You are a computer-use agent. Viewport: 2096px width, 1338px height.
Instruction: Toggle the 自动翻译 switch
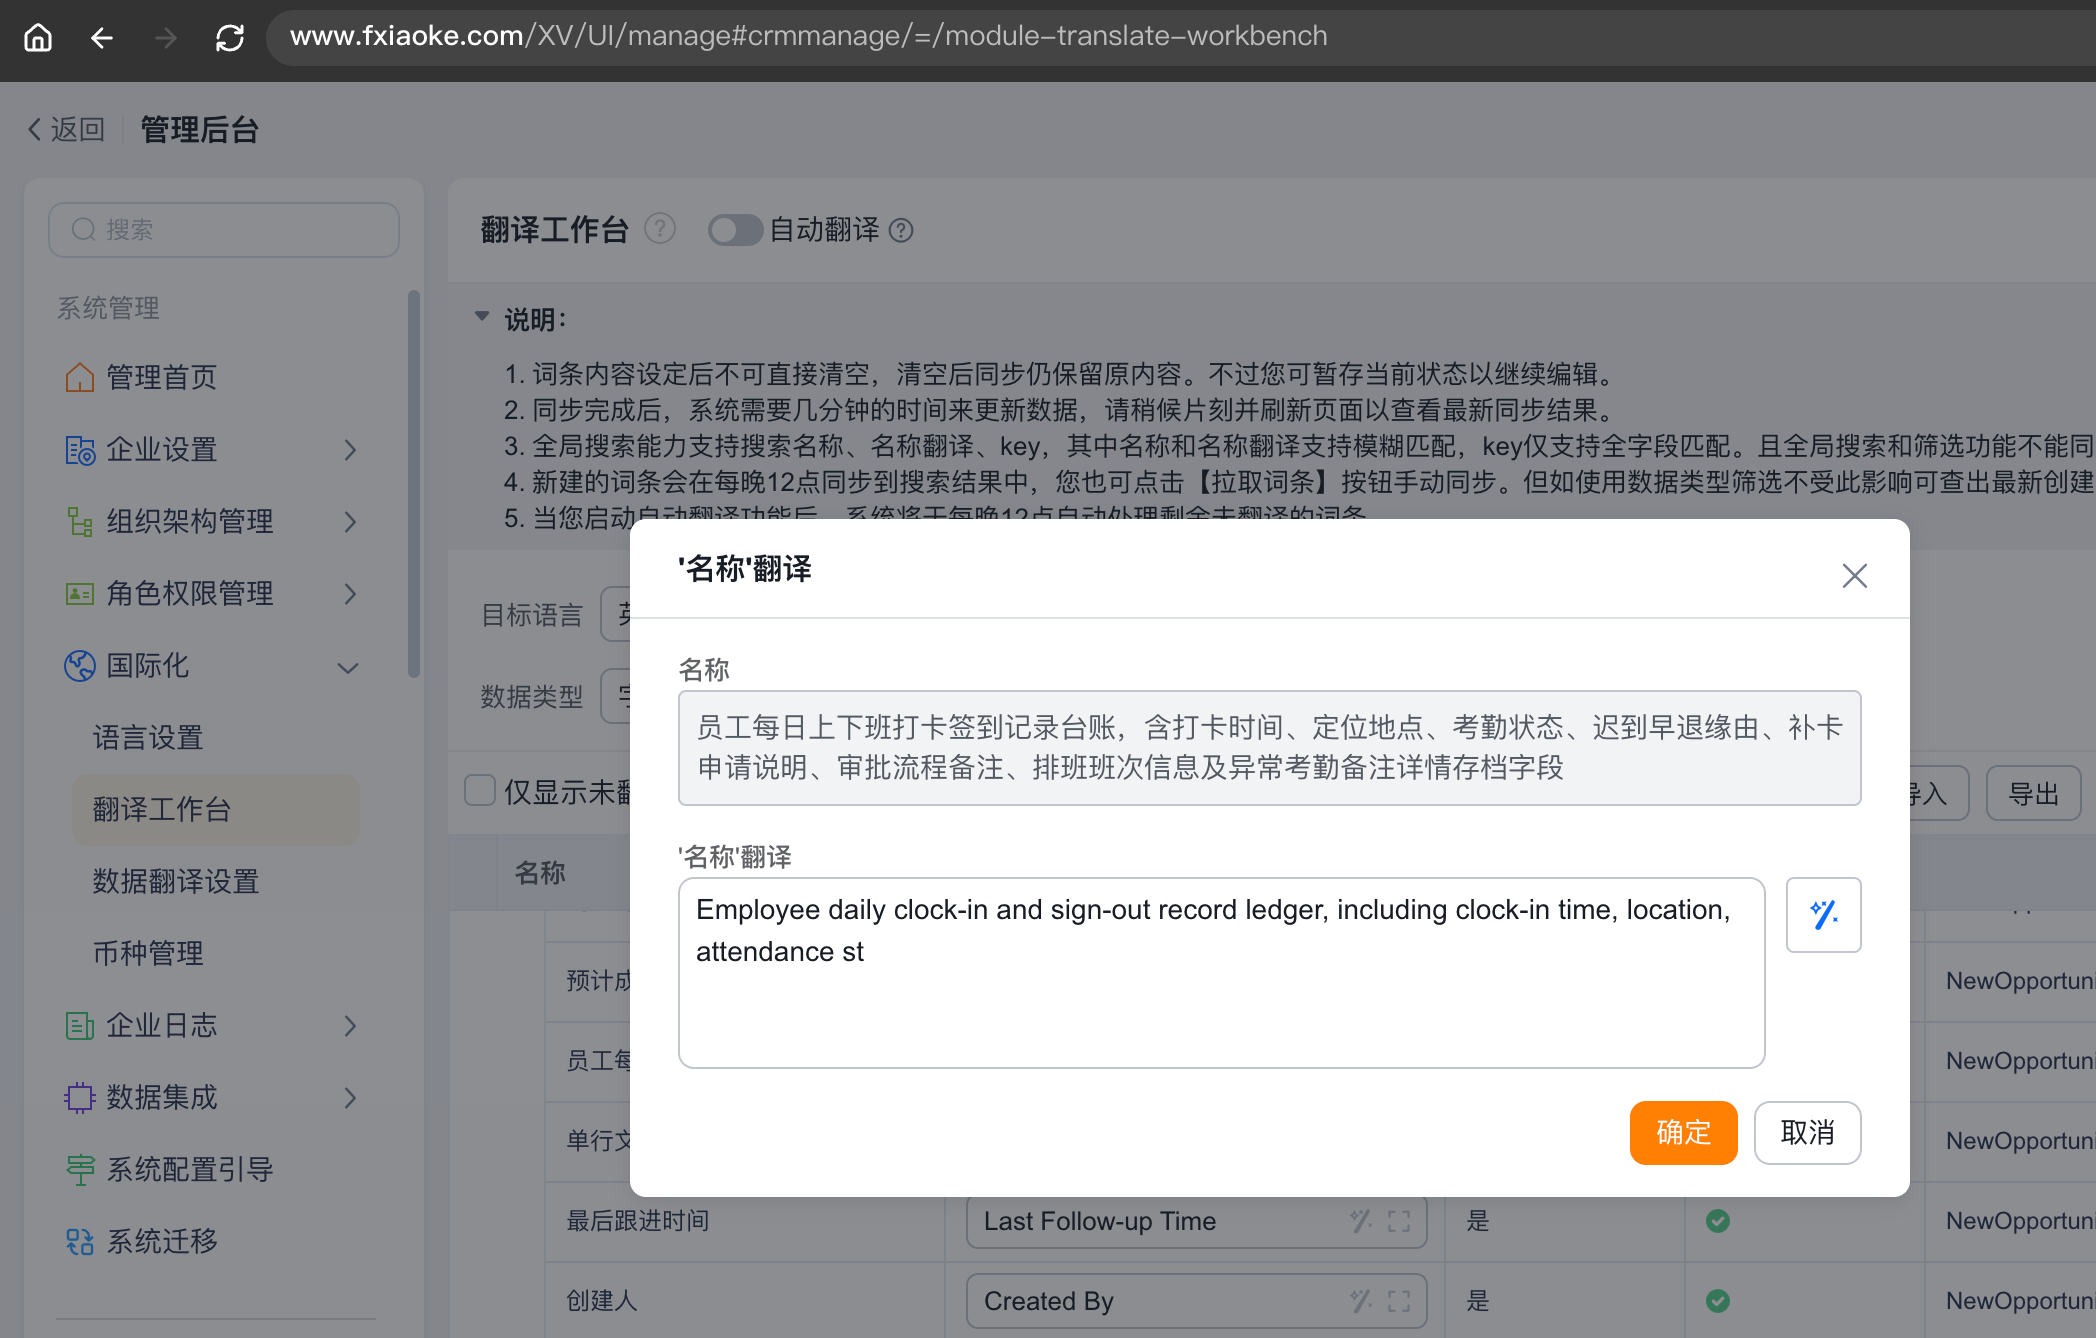point(735,230)
